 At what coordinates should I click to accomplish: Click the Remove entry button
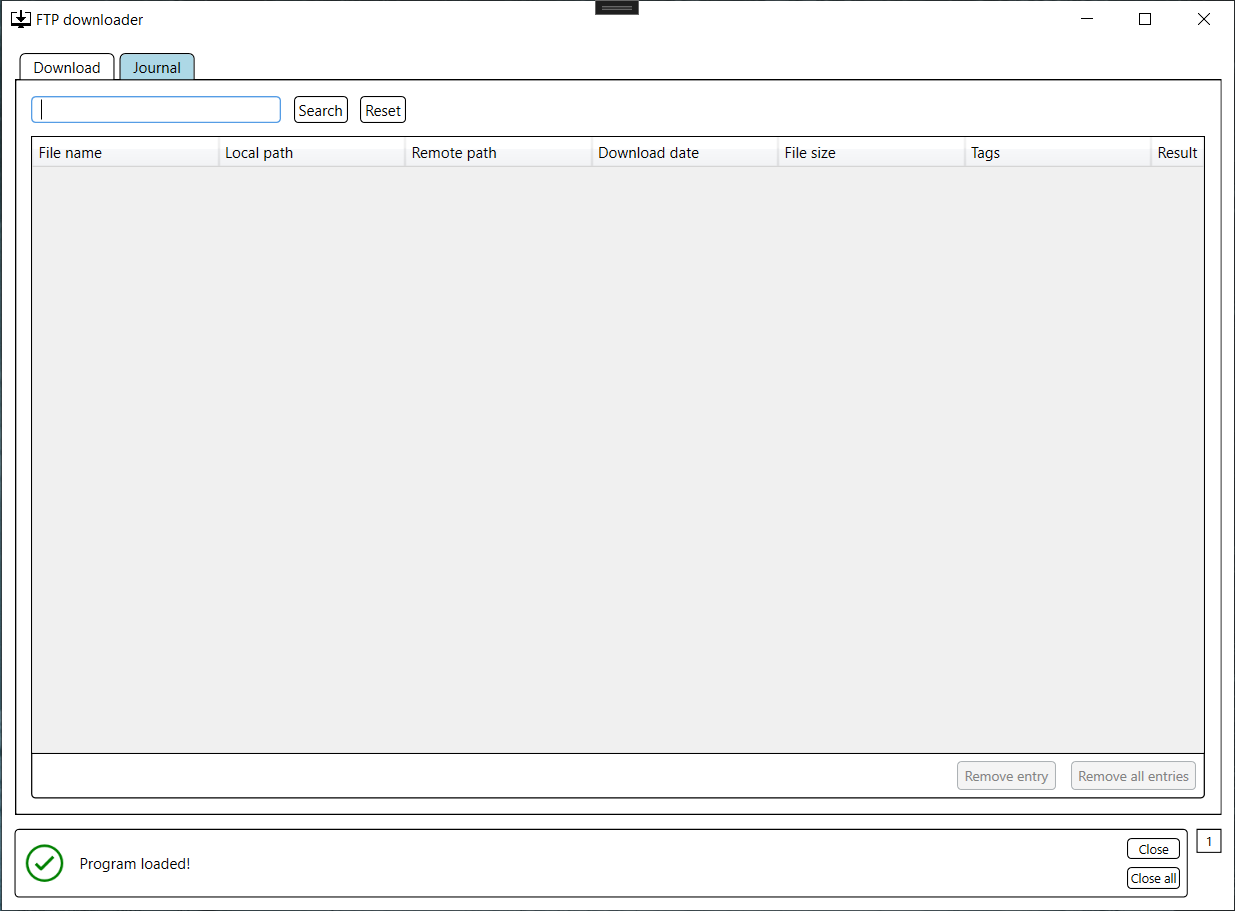(x=1006, y=775)
